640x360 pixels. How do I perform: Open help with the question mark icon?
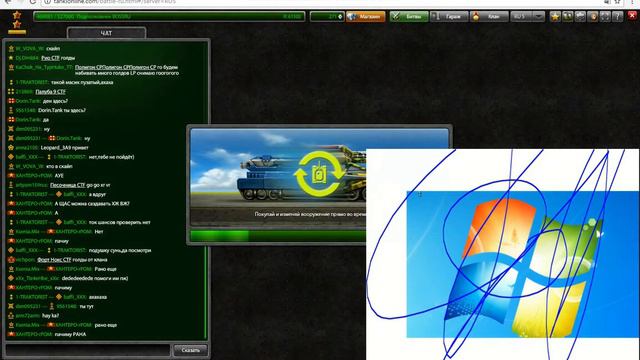[x=618, y=17]
